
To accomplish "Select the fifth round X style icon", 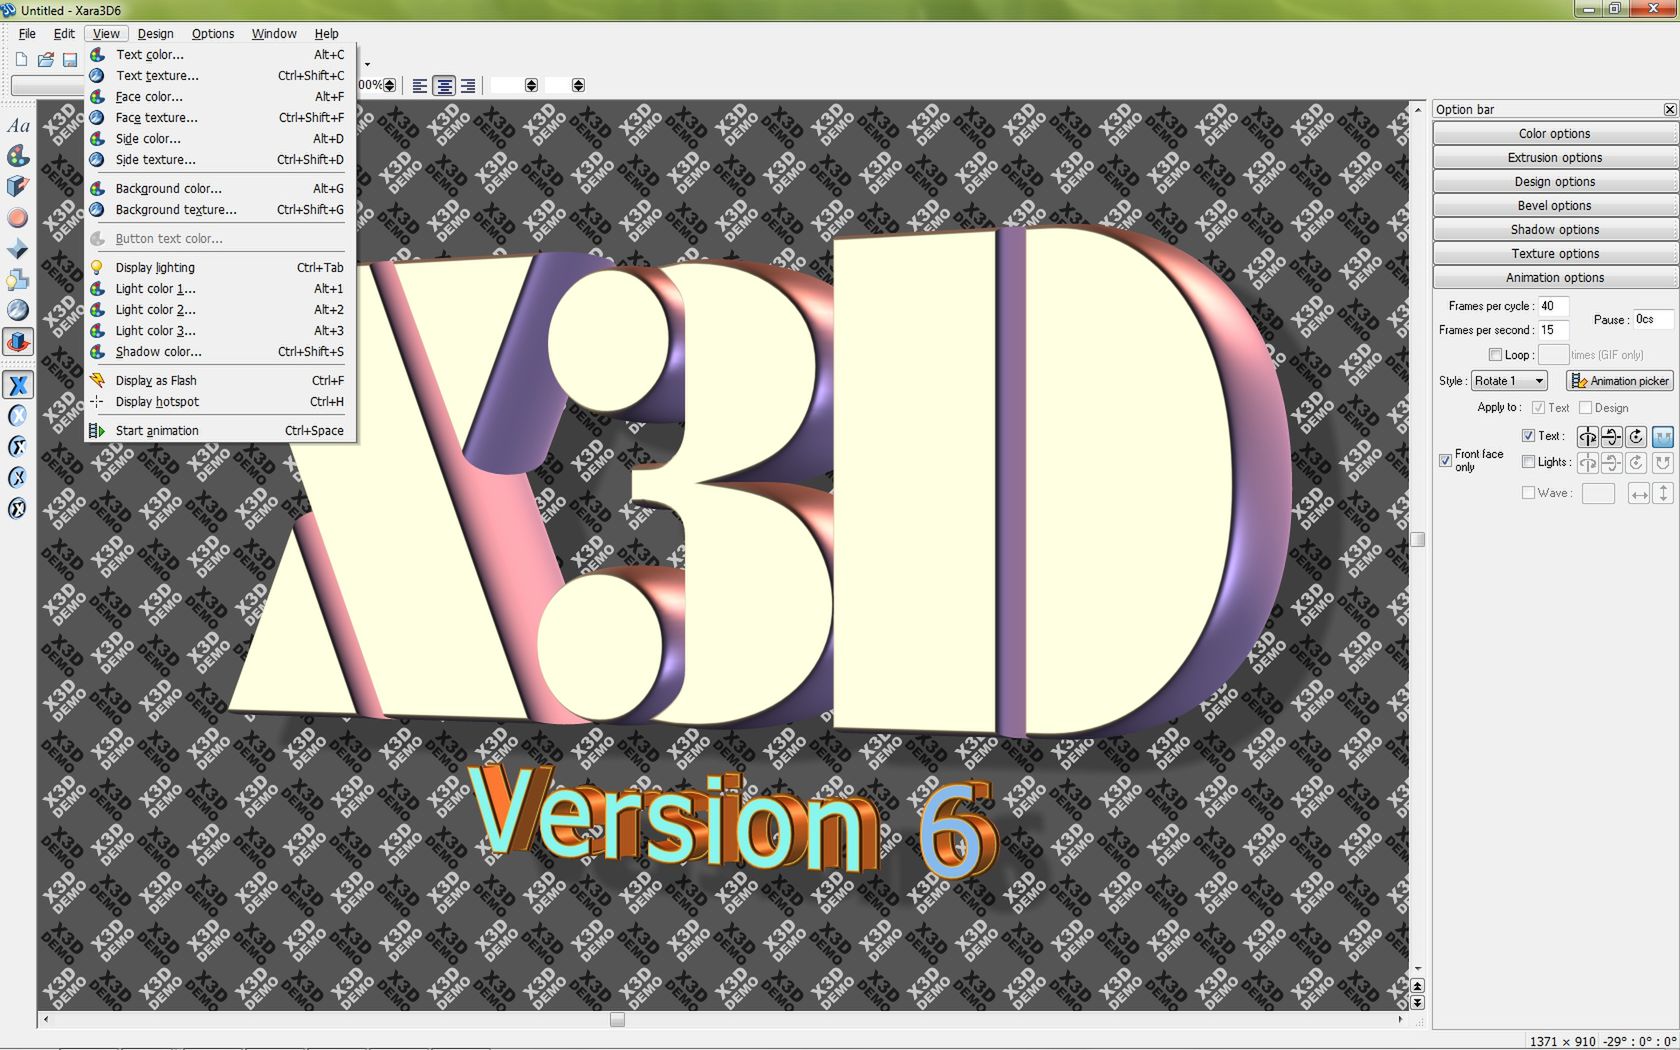I will point(18,509).
